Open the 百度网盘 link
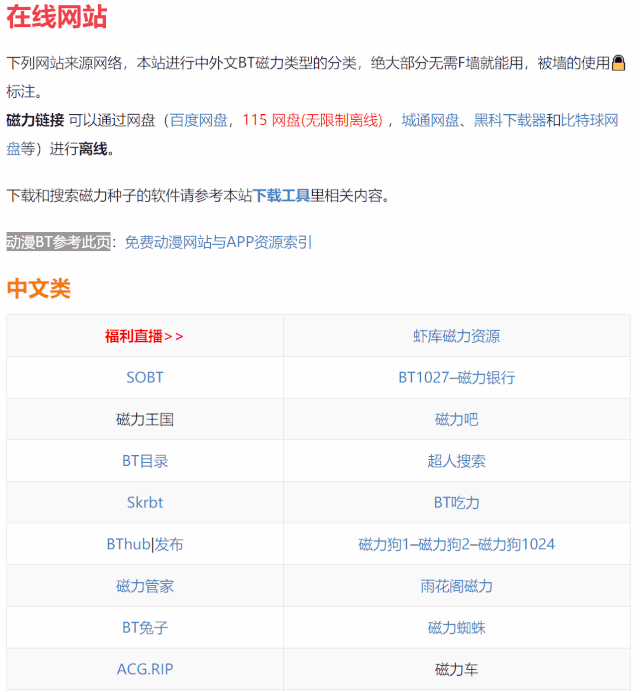 (198, 120)
